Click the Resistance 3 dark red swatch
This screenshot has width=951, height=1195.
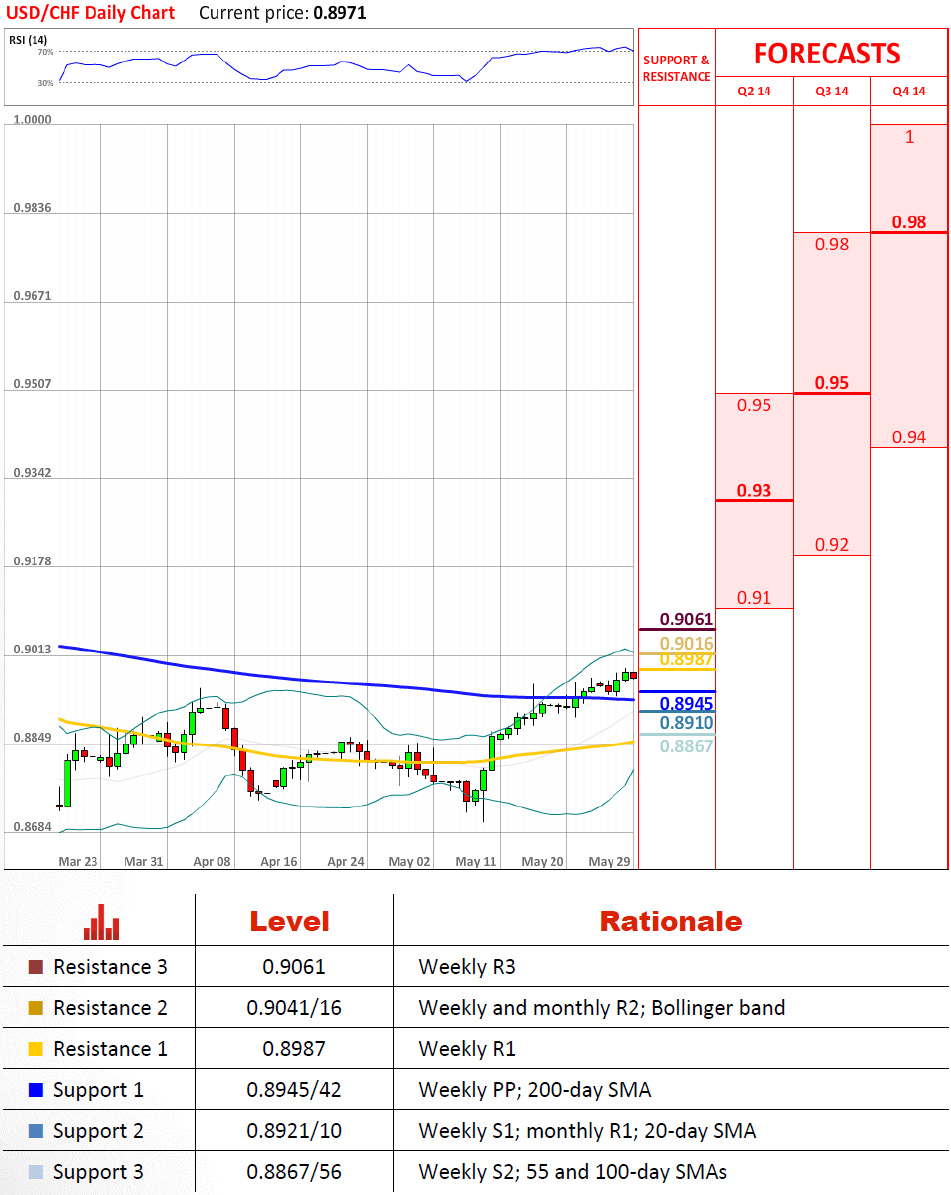(36, 967)
